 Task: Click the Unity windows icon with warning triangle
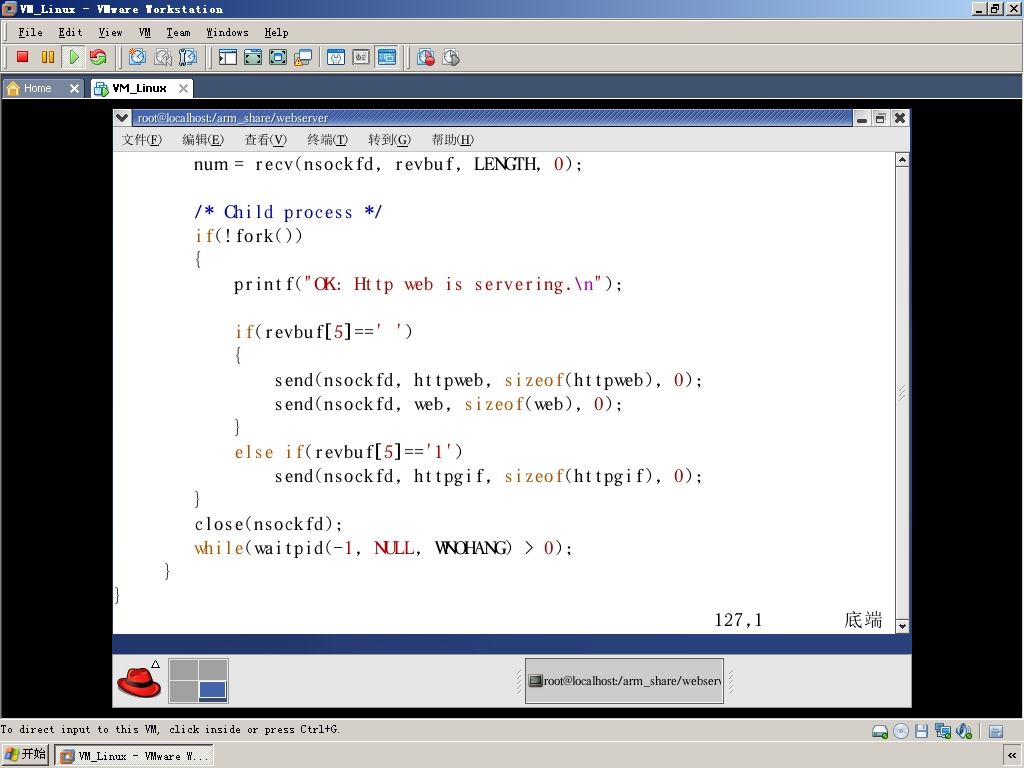point(303,57)
